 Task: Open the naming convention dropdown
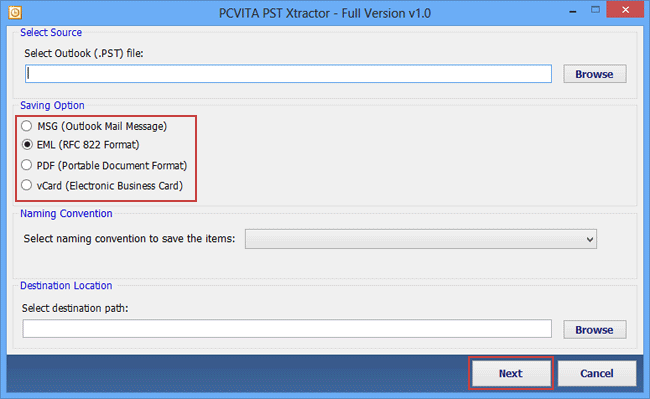[x=421, y=239]
